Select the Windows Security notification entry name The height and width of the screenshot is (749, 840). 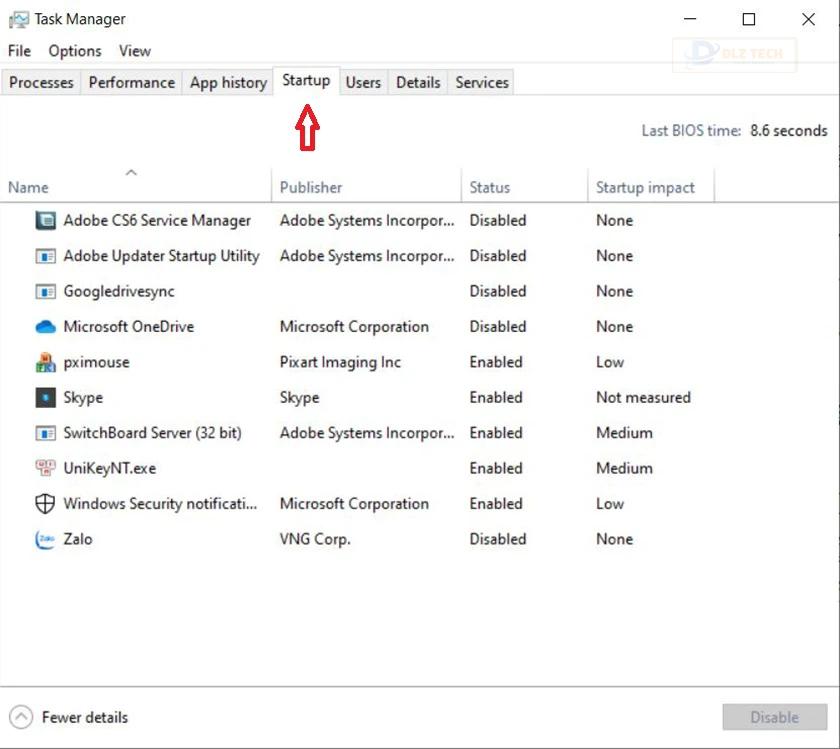click(x=160, y=504)
